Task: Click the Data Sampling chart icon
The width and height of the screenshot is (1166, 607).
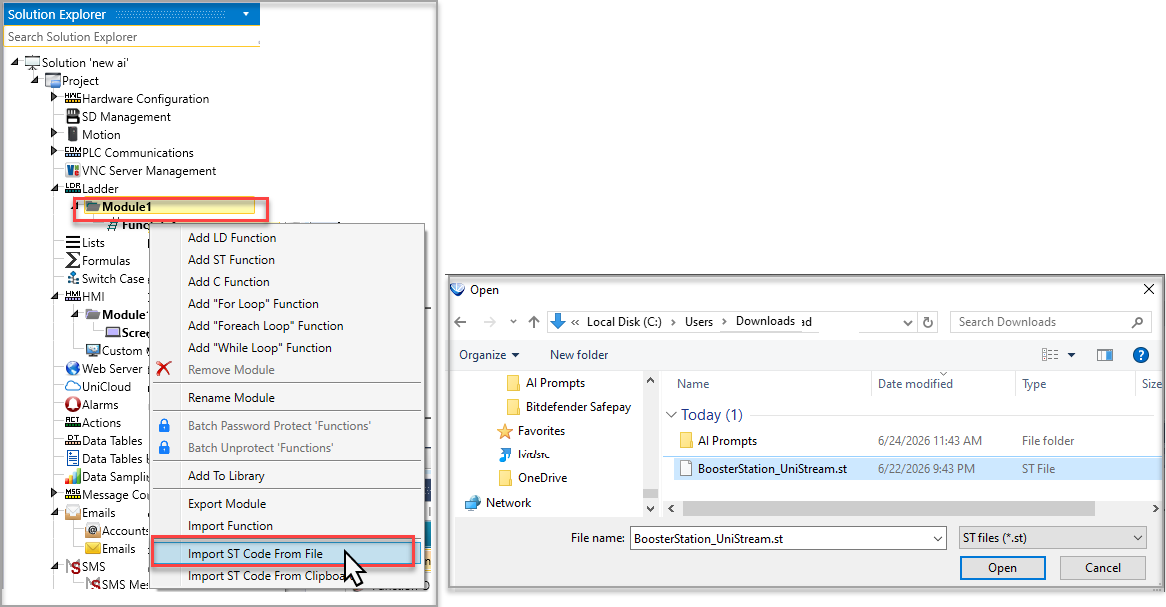Action: point(72,476)
